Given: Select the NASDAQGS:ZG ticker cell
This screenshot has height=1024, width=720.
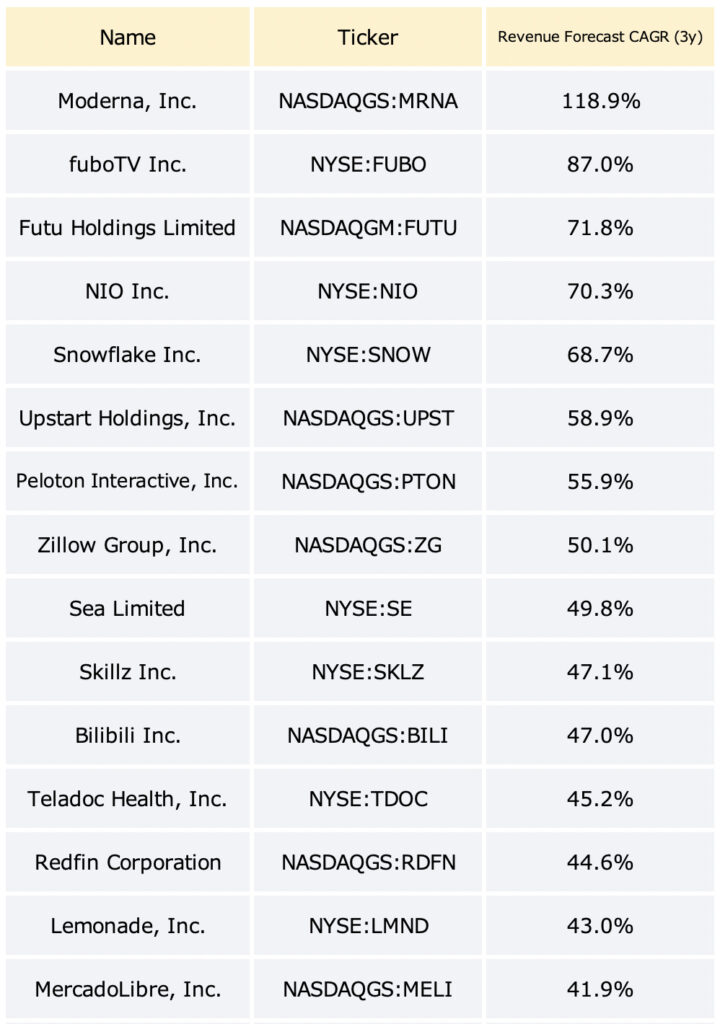Looking at the screenshot, I should tap(368, 544).
